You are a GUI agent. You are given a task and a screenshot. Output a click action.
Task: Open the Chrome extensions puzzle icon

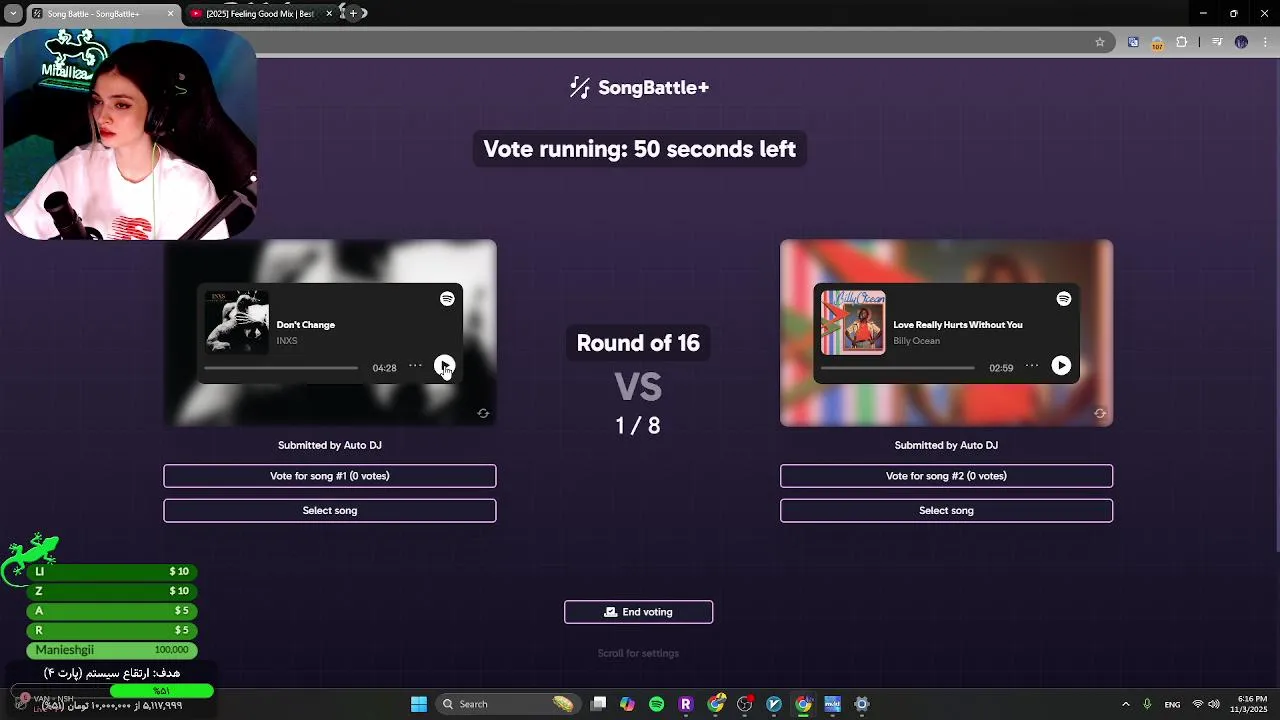pos(1182,42)
